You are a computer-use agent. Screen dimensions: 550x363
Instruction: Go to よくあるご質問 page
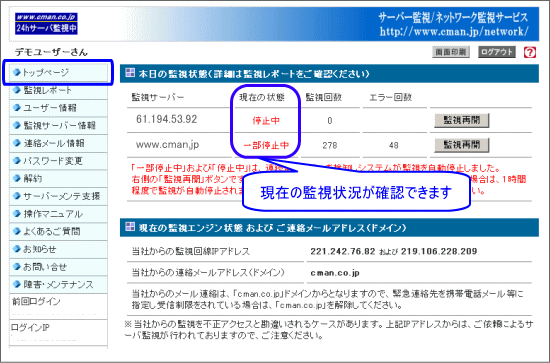(58, 231)
